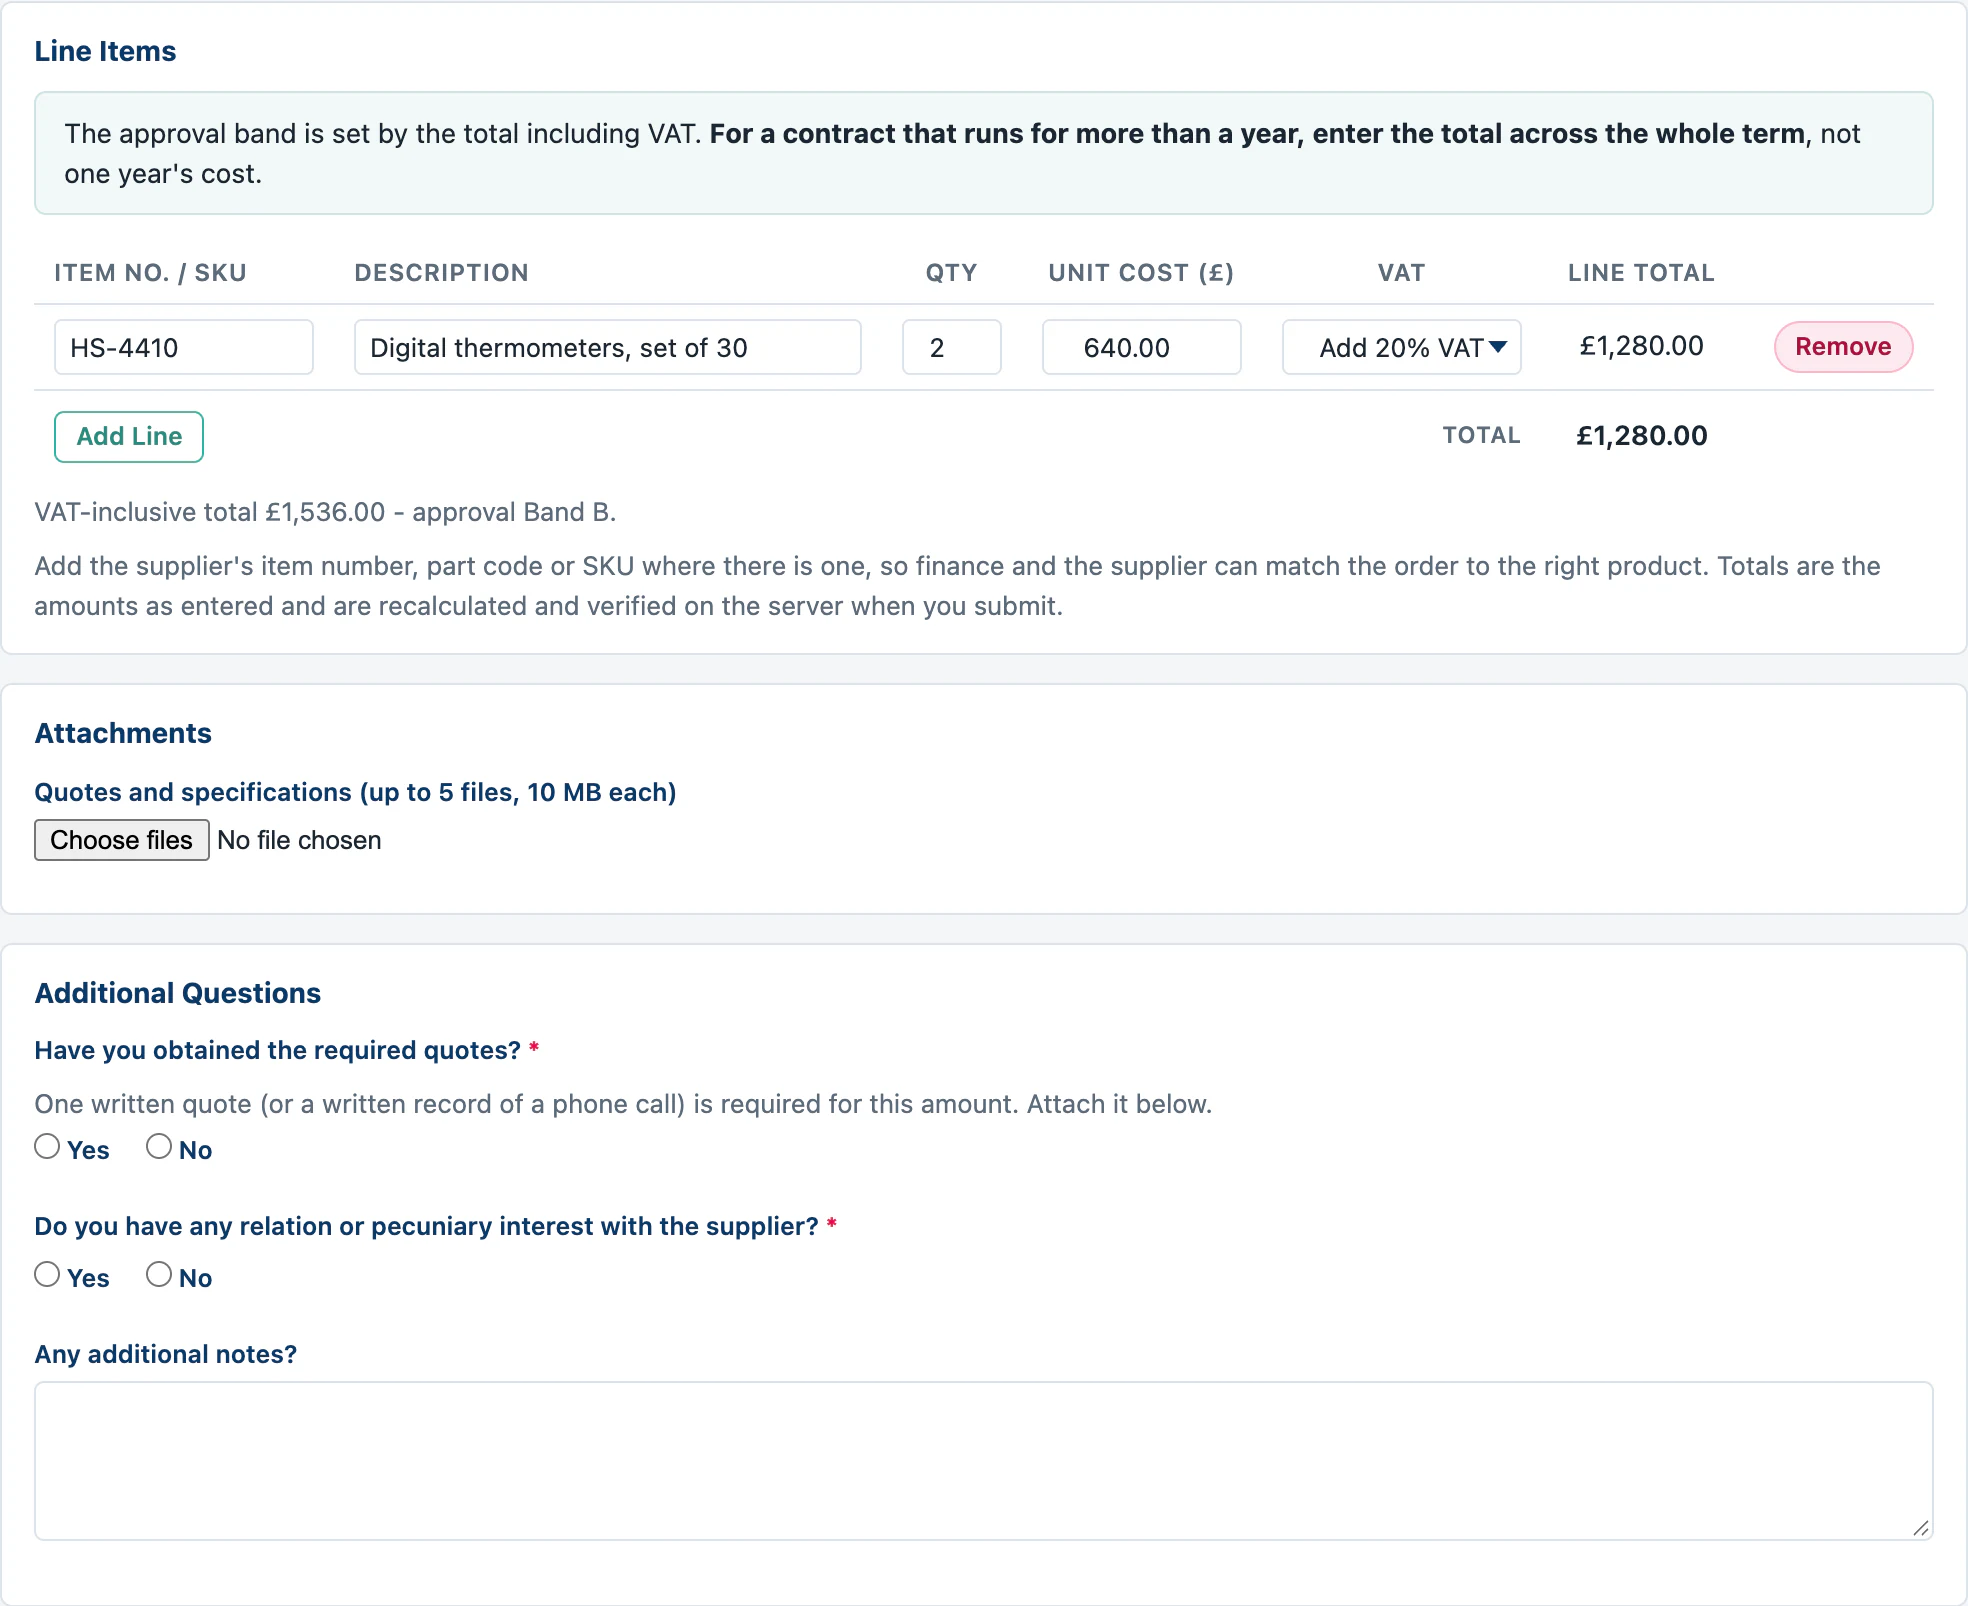Click the Quotes and specifications label
The image size is (1968, 1606).
point(355,792)
